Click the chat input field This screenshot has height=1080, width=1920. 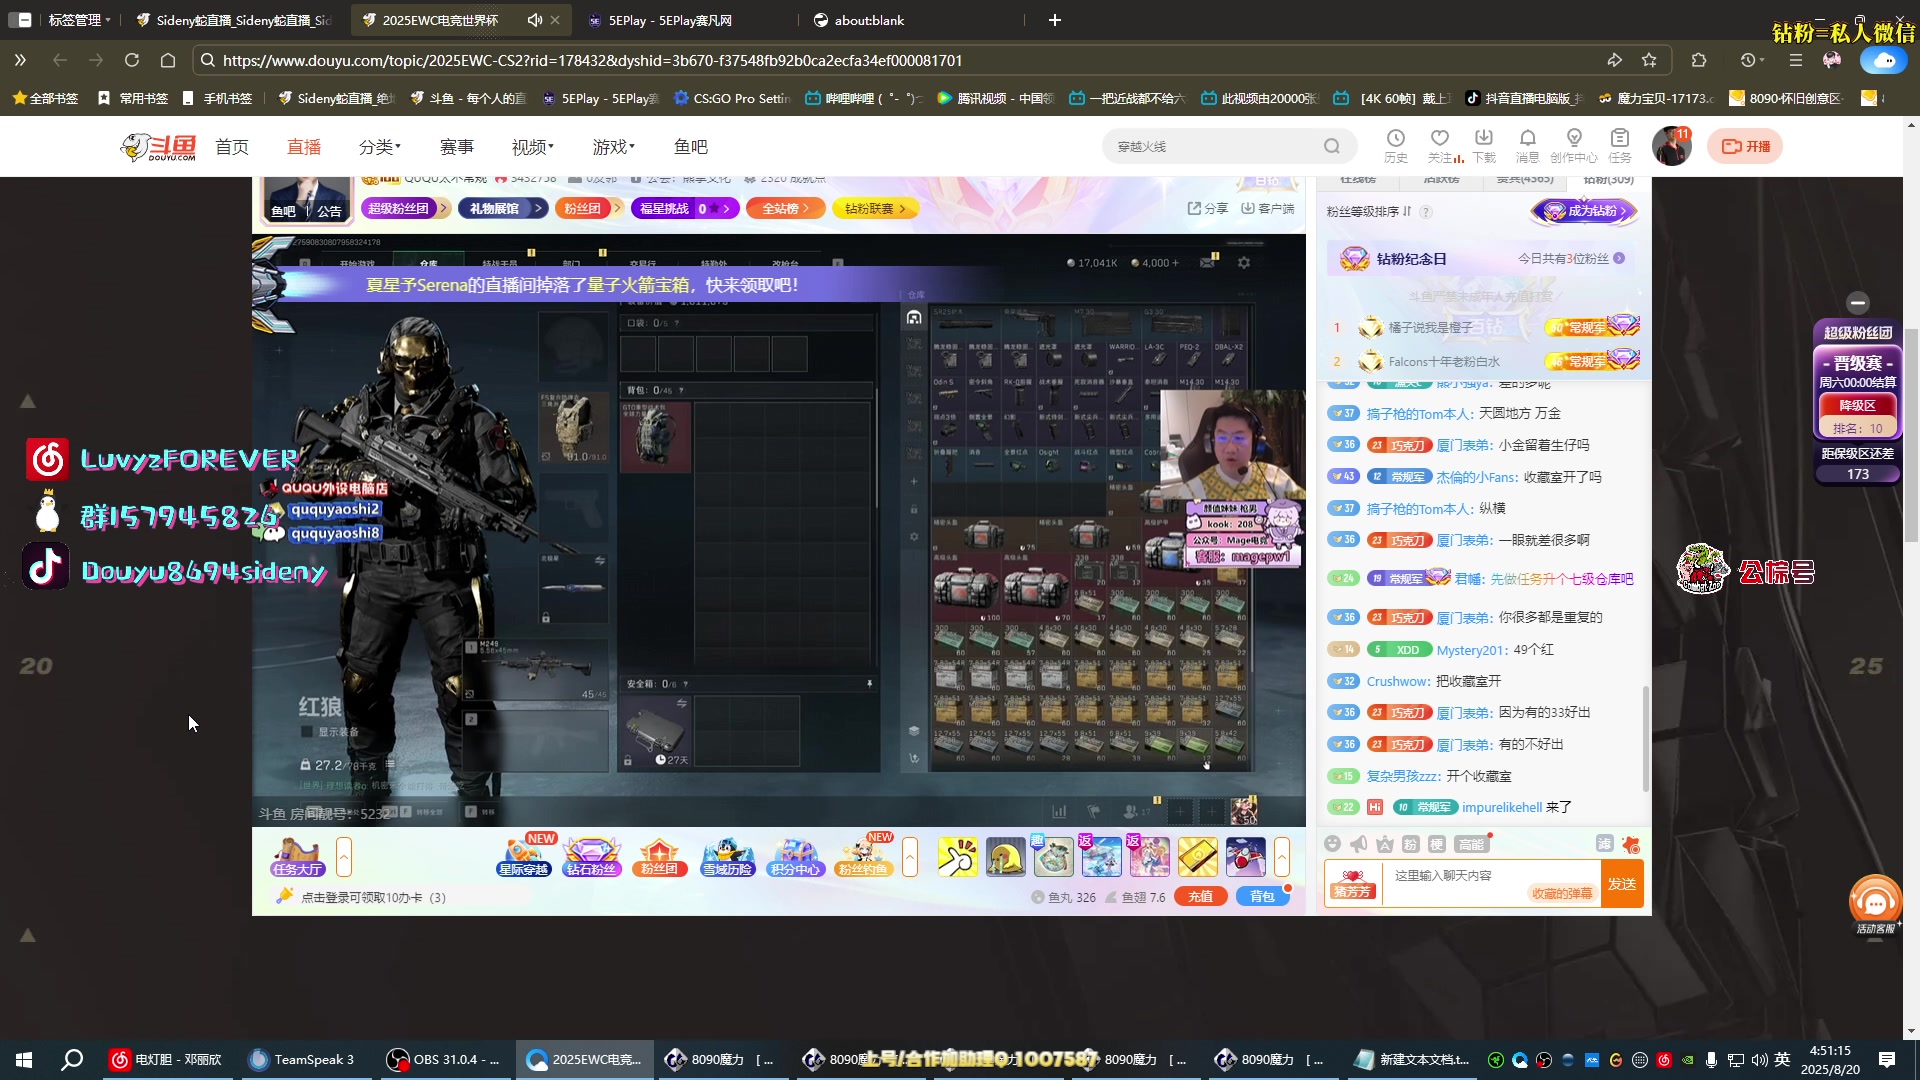pos(1491,884)
